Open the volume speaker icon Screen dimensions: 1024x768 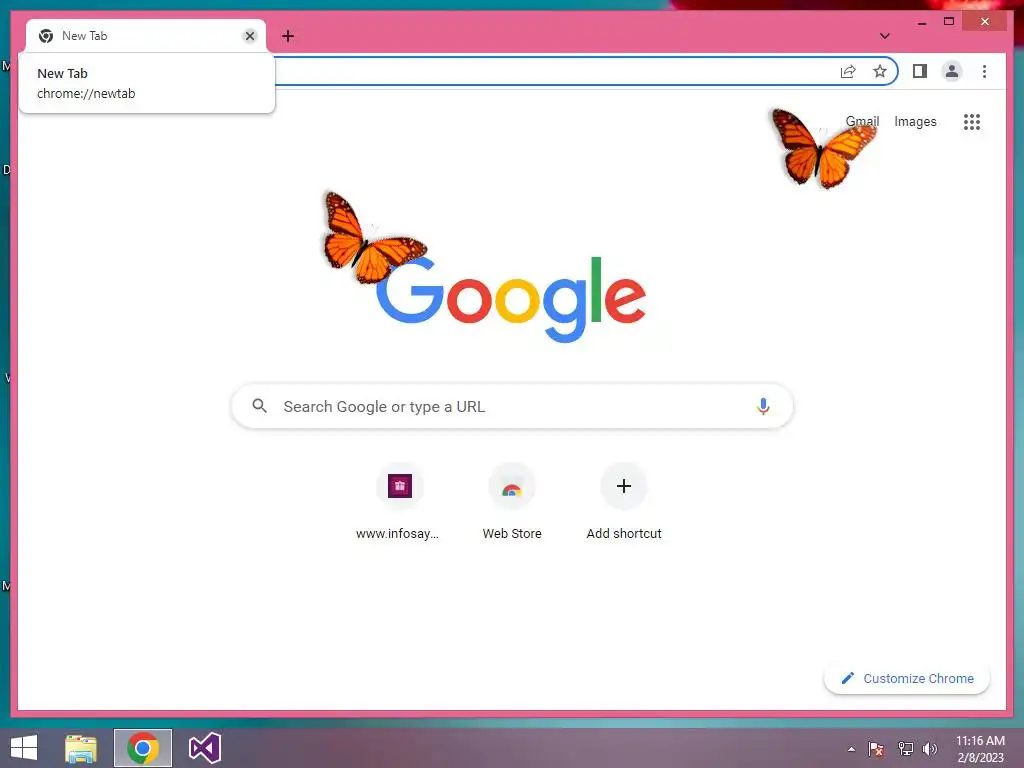[x=930, y=749]
